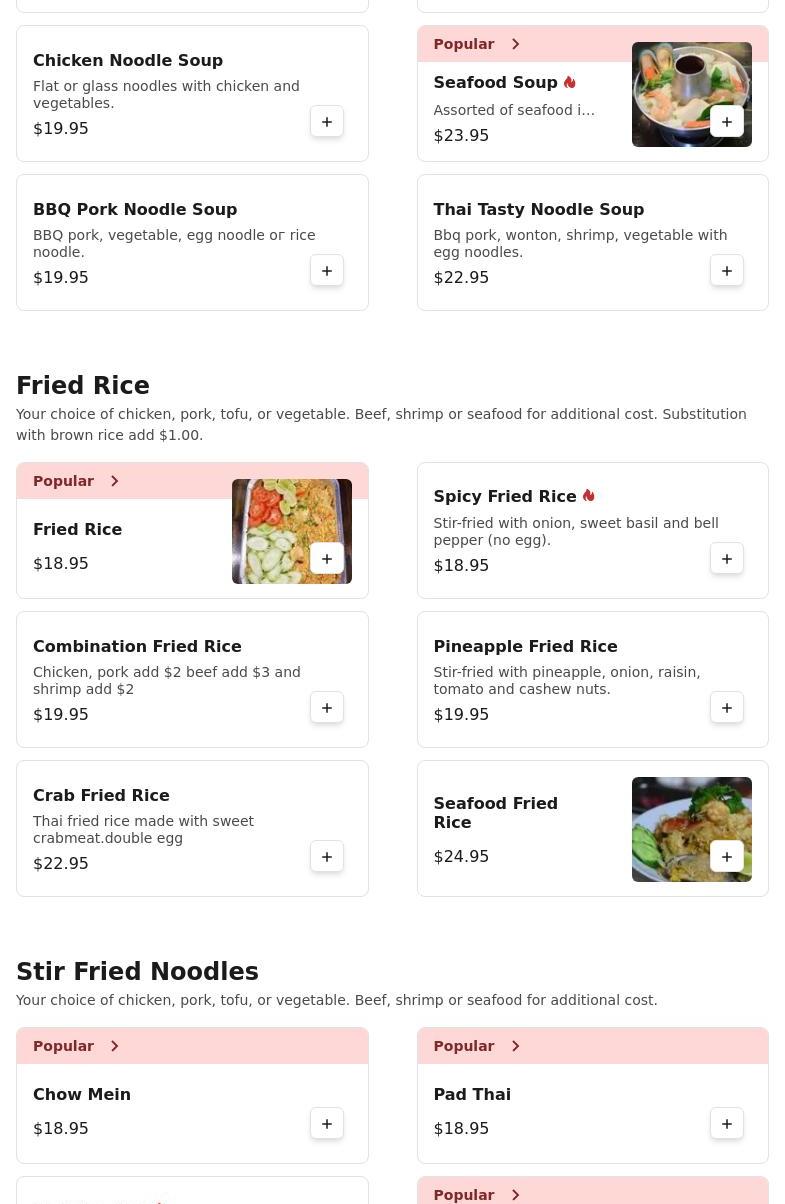The height and width of the screenshot is (1204, 785).
Task: Add Seafood Soup using plus icon
Action: pyautogui.click(x=727, y=122)
